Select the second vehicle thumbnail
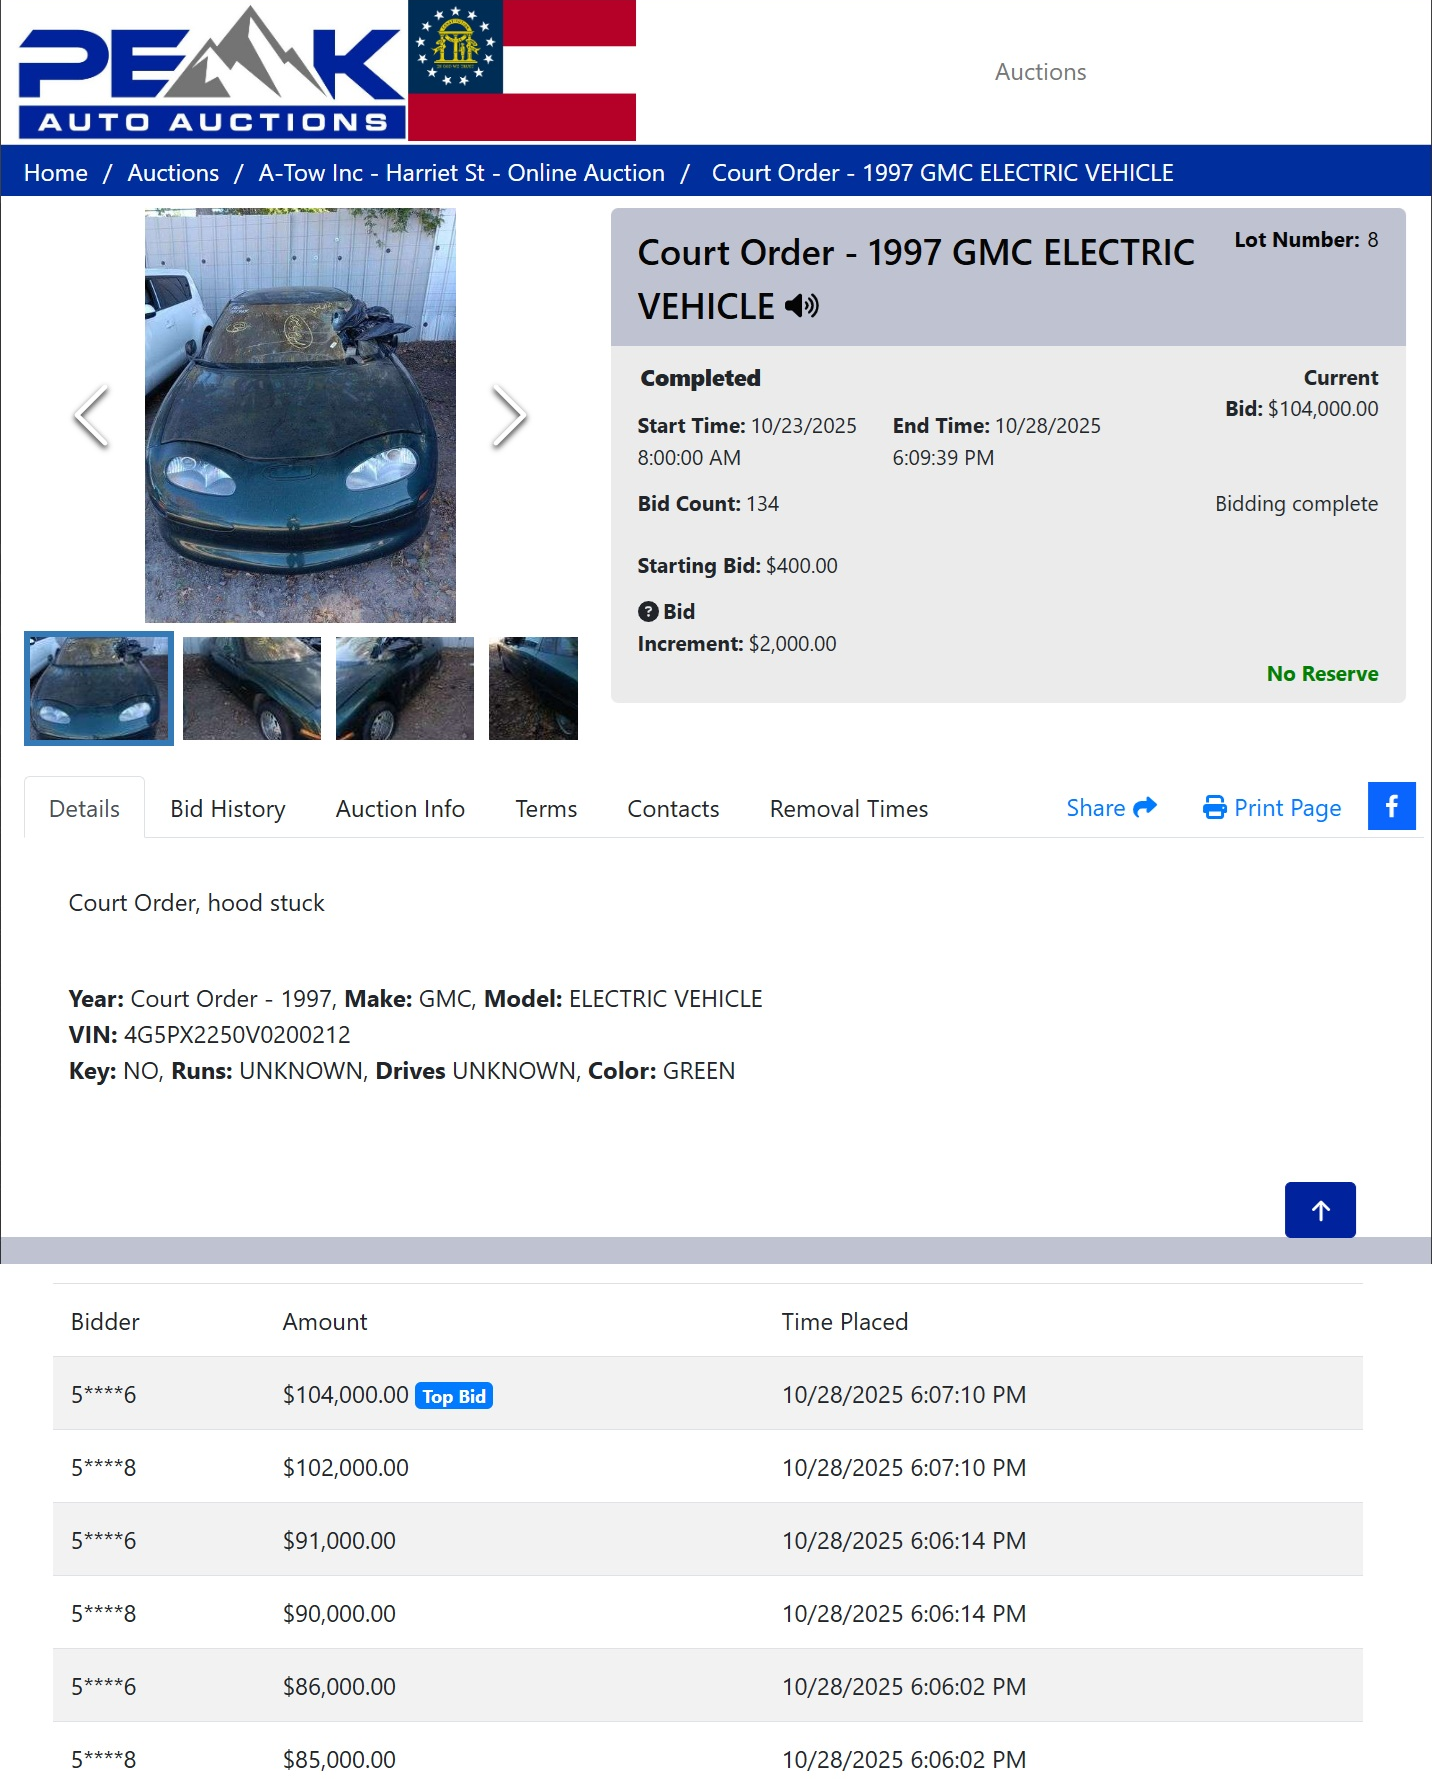1432x1779 pixels. [252, 688]
